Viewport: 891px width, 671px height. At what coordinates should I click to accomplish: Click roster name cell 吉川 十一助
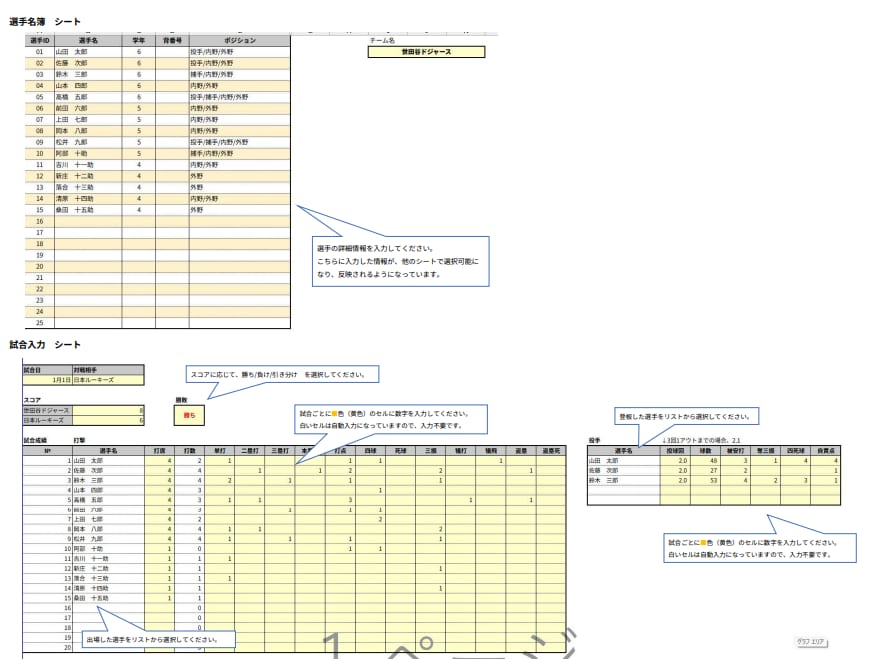(x=88, y=165)
